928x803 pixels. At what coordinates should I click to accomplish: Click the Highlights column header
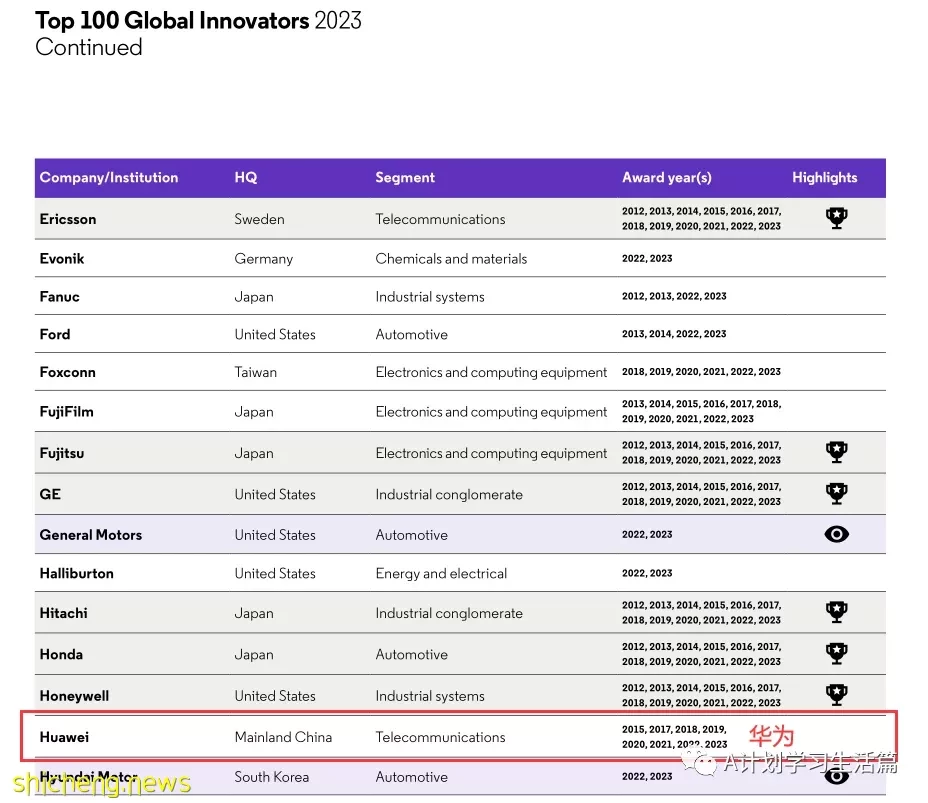pyautogui.click(x=824, y=178)
